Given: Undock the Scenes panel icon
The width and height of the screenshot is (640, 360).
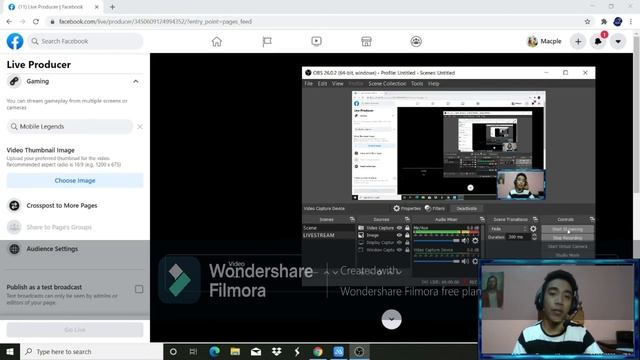Looking at the screenshot, I should click(352, 220).
